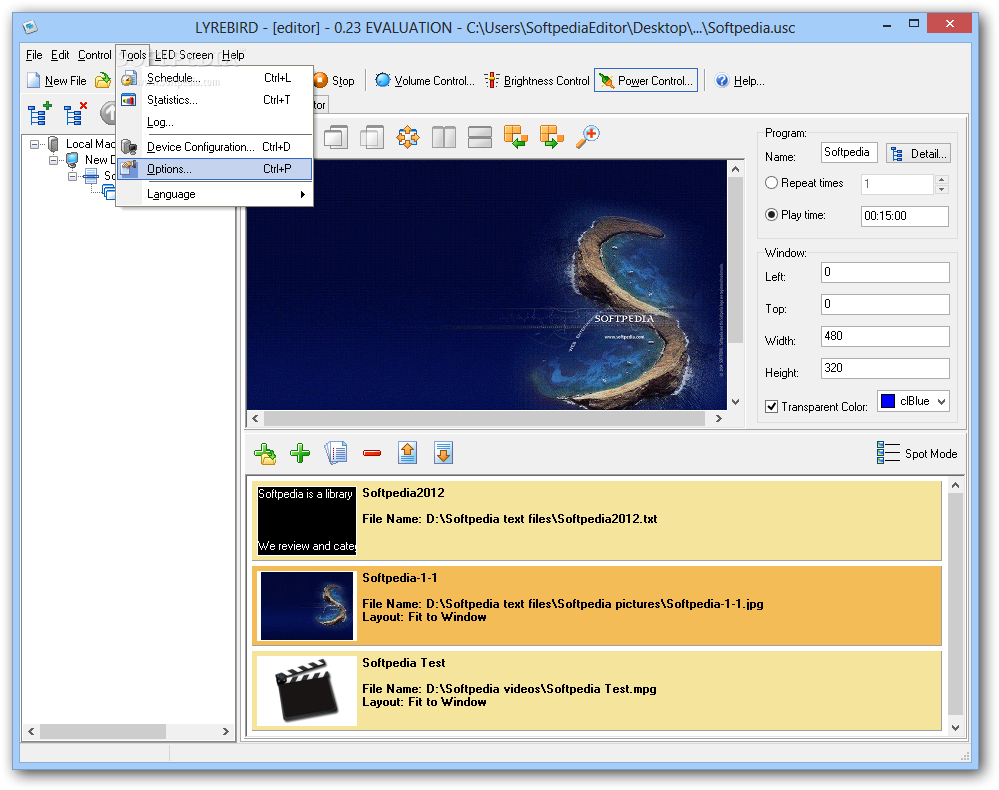Click the Spot Mode button
Viewport: 999px width, 790px height.
(917, 453)
